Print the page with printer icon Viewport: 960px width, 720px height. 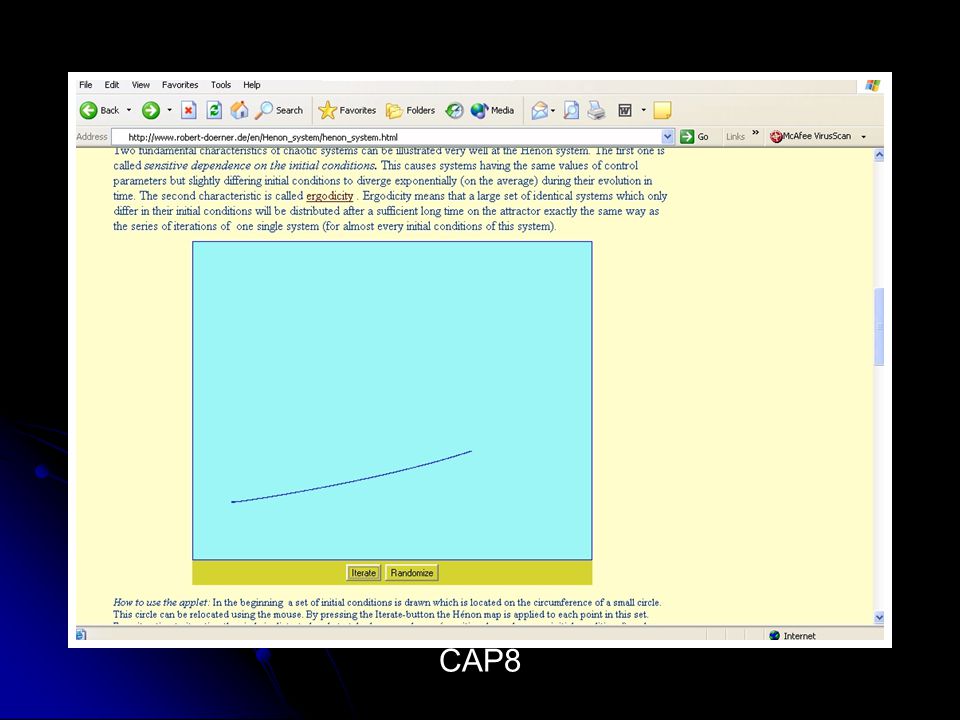596,110
